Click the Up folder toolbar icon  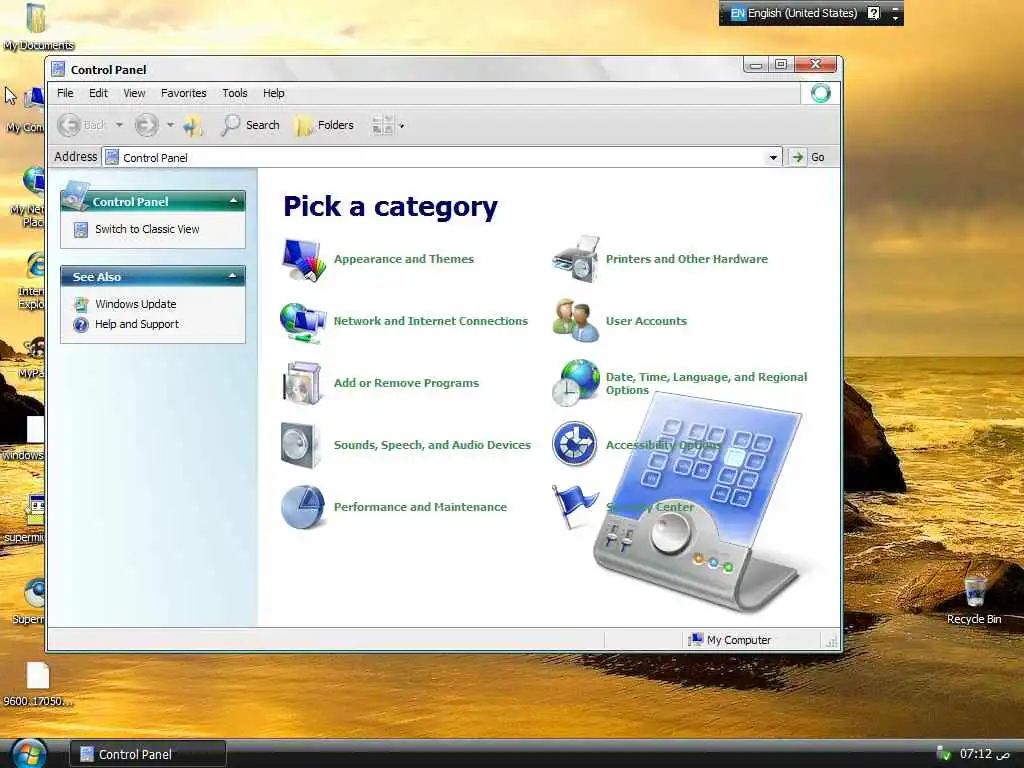(193, 125)
